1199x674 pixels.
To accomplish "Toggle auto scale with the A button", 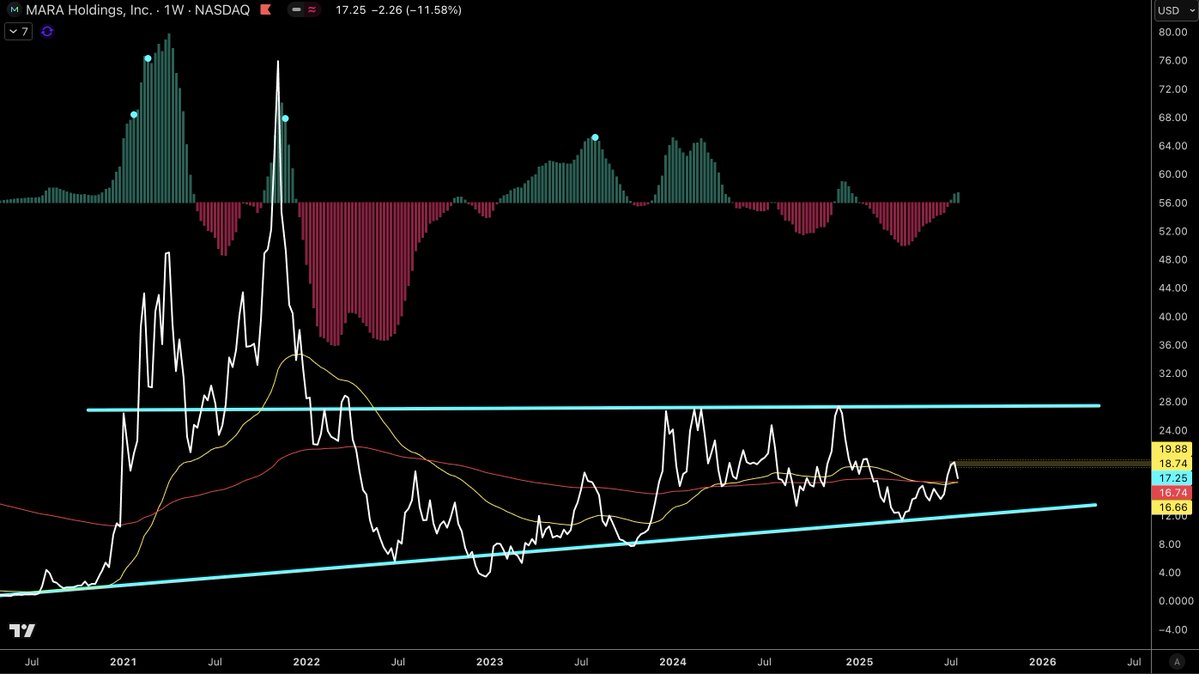I will [1176, 662].
